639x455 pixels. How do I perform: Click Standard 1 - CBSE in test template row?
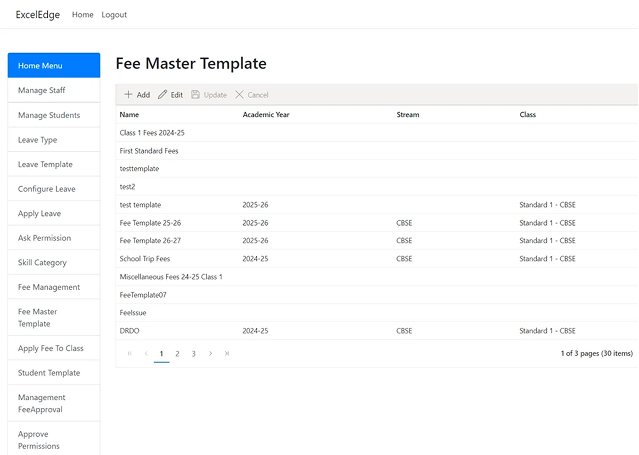[x=547, y=205]
